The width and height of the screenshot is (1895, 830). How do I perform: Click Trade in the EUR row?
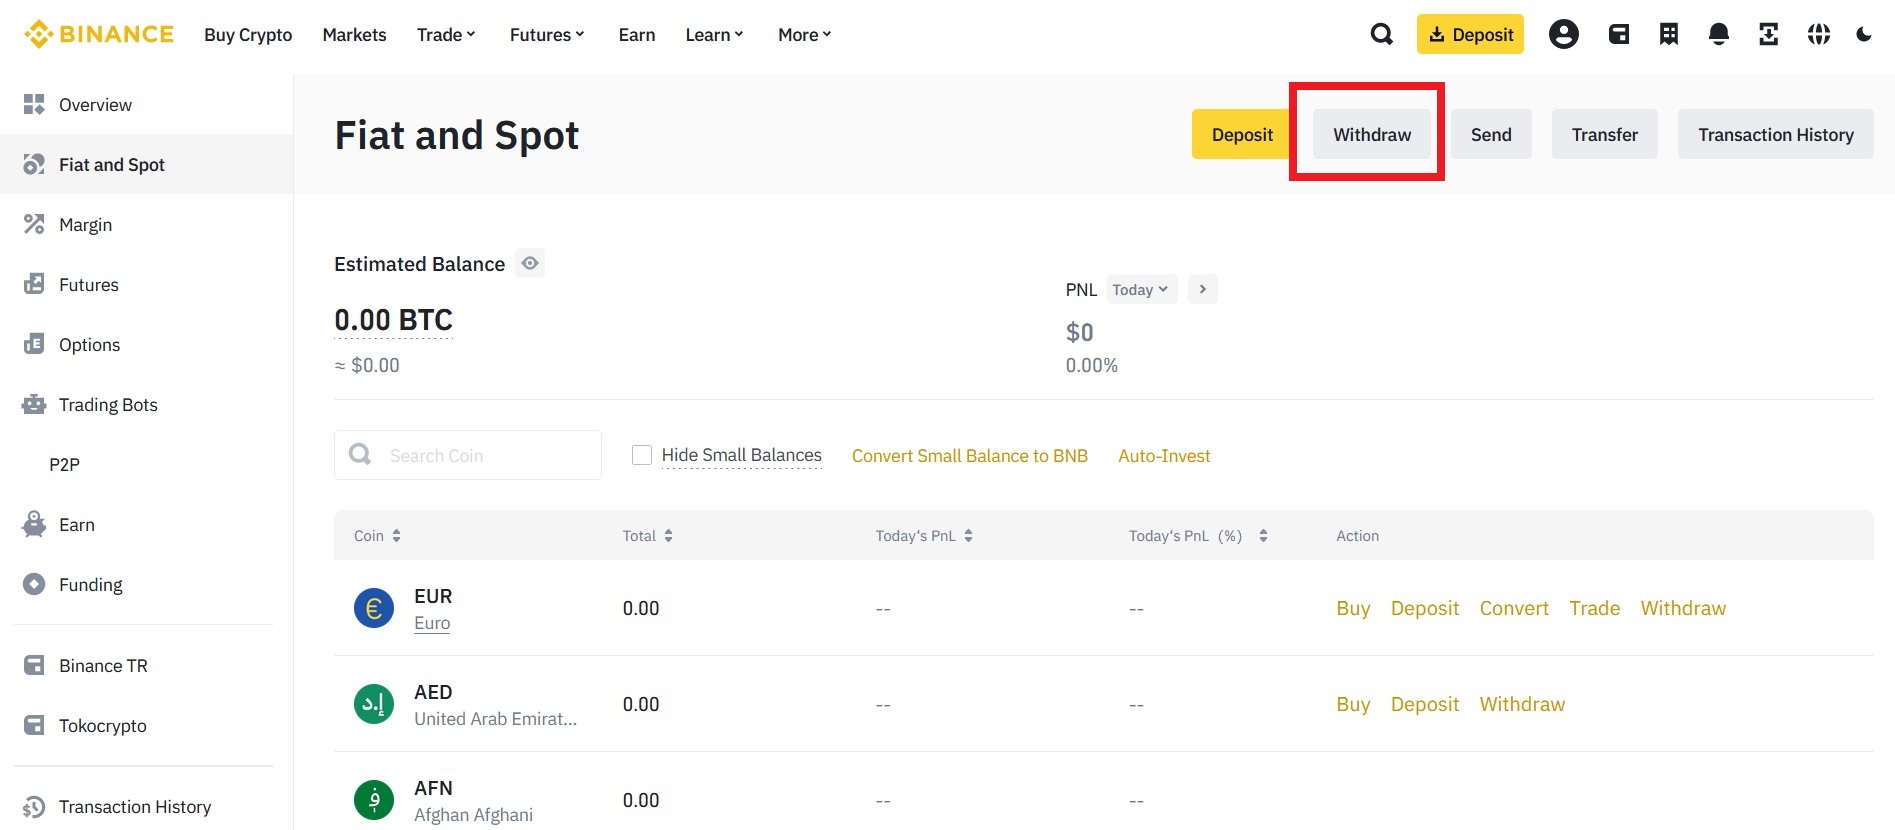(x=1595, y=608)
